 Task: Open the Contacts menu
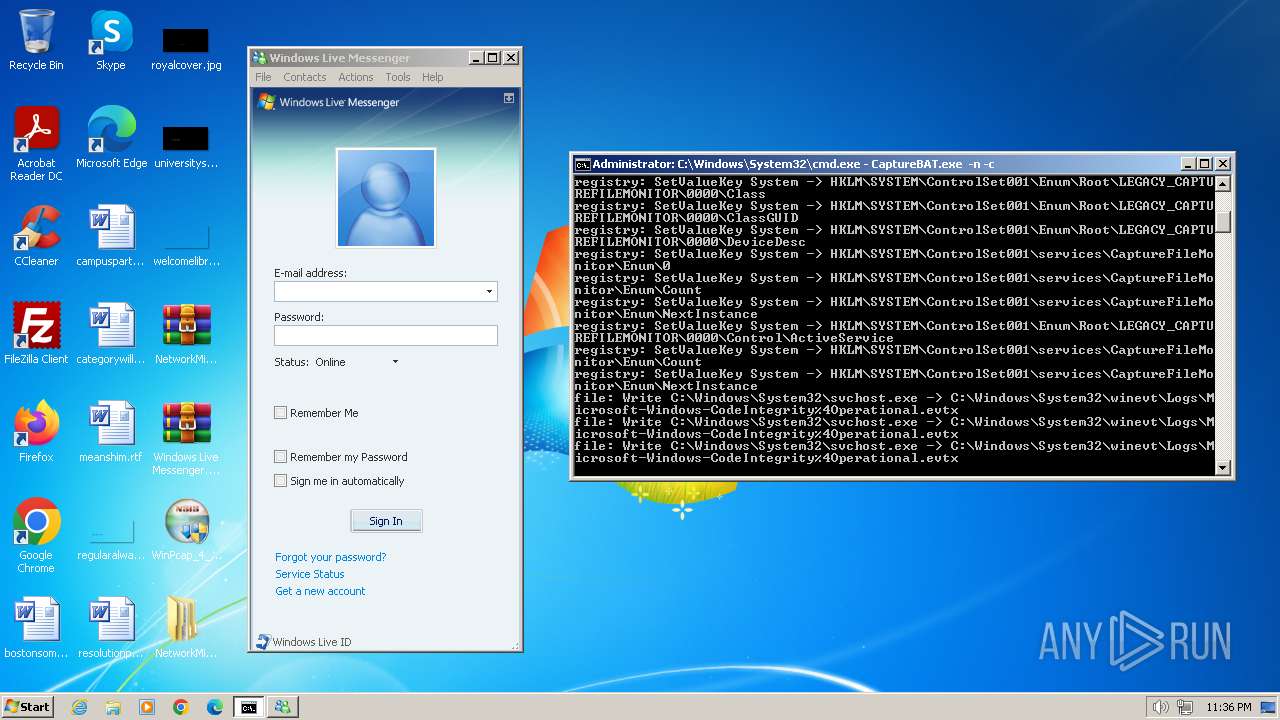pyautogui.click(x=304, y=77)
